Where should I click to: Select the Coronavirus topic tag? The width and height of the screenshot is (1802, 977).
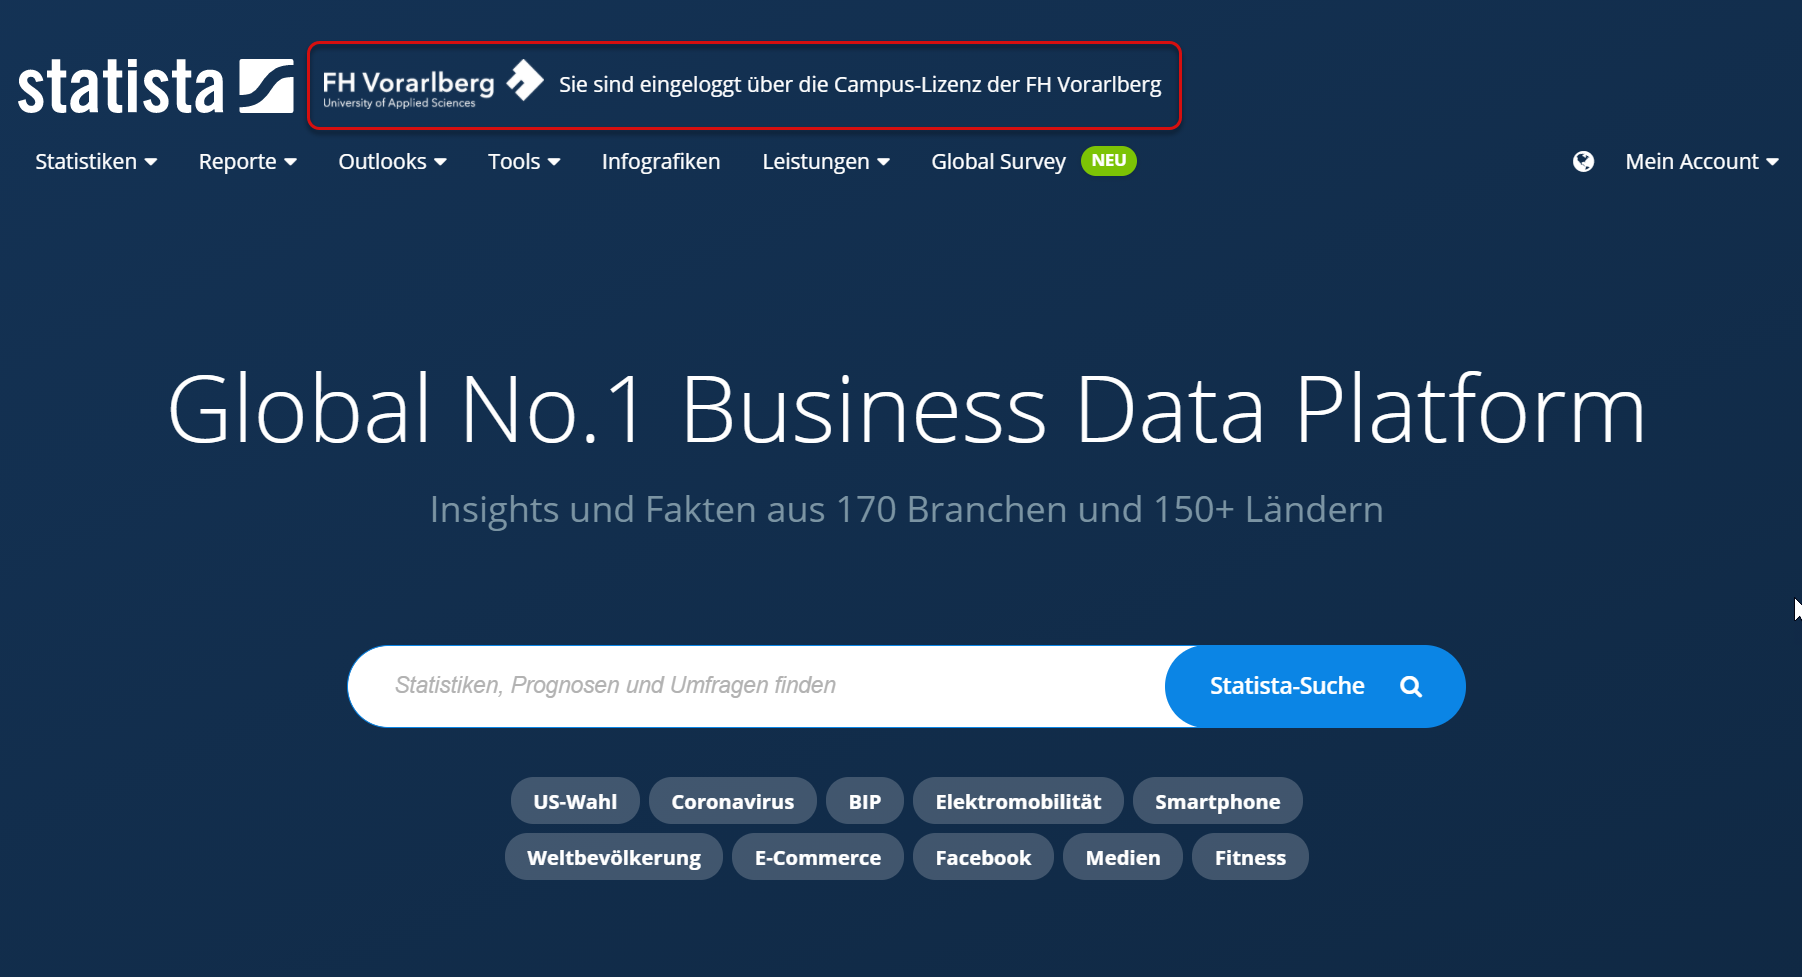[x=732, y=801]
